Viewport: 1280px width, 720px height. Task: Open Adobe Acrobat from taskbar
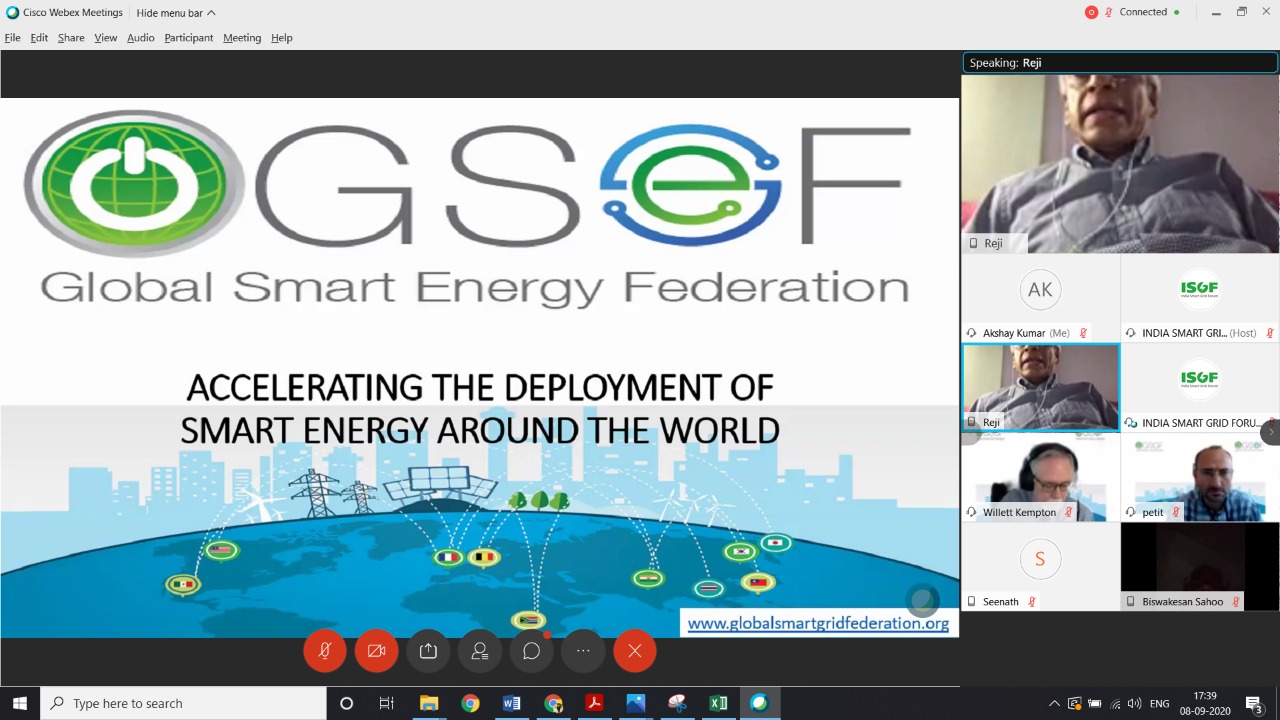594,703
